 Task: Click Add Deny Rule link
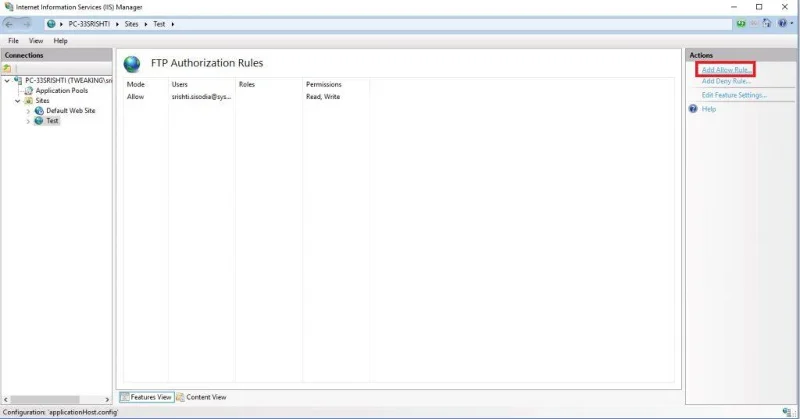(x=726, y=81)
